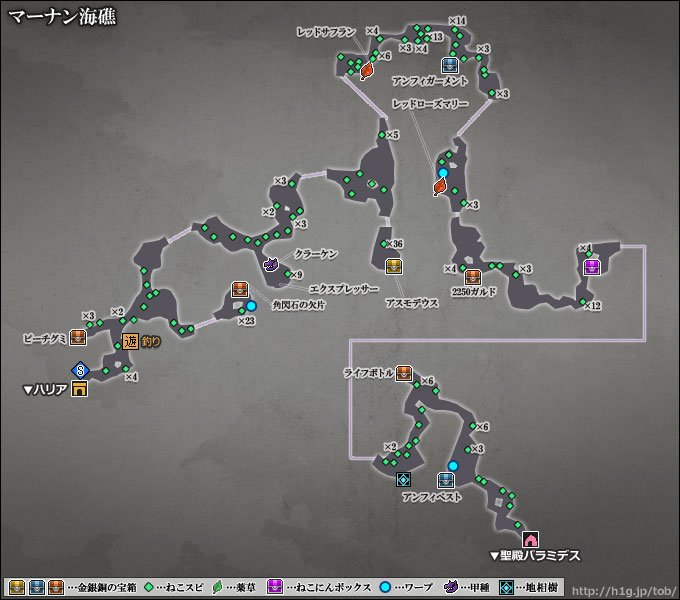
Task: Click the 釣り fishing label
Action: (x=151, y=342)
